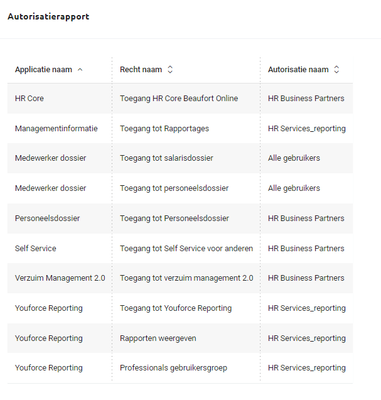Select the Professionals gebruikersgroep right
The width and height of the screenshot is (381, 400).
(173, 368)
